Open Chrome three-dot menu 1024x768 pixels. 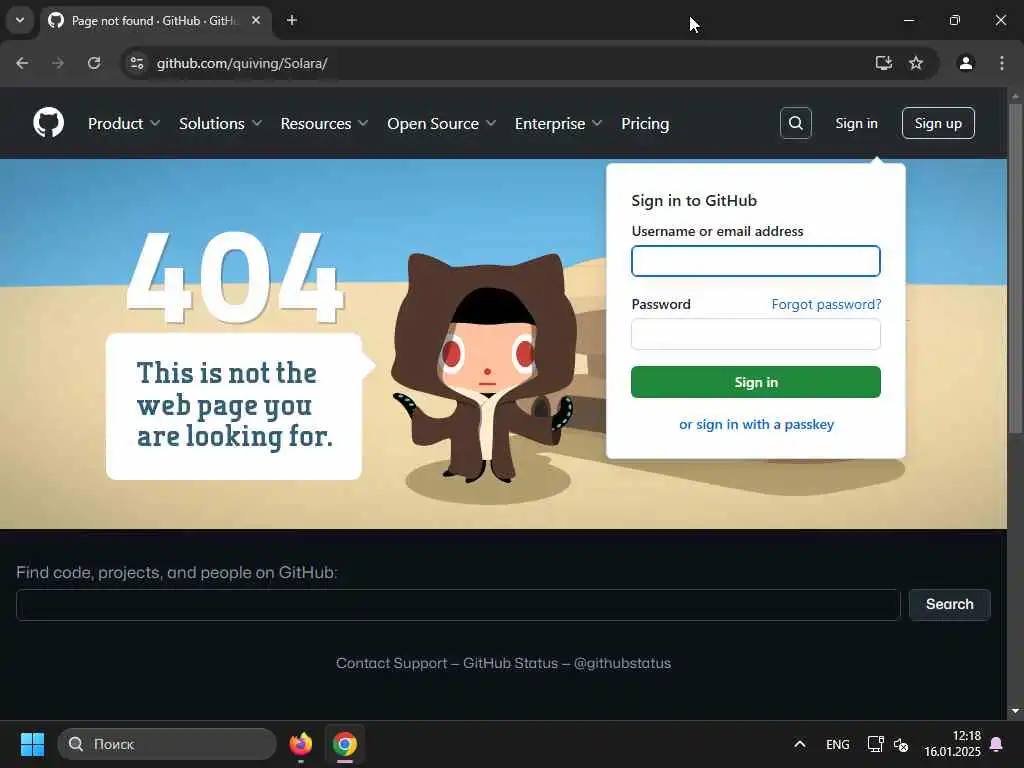coord(1002,63)
